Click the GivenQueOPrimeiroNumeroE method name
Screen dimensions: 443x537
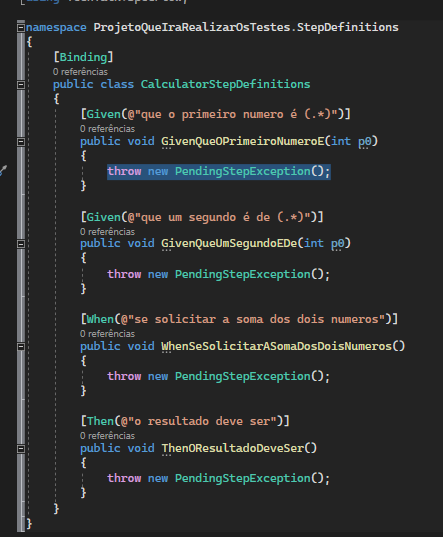pyautogui.click(x=243, y=141)
